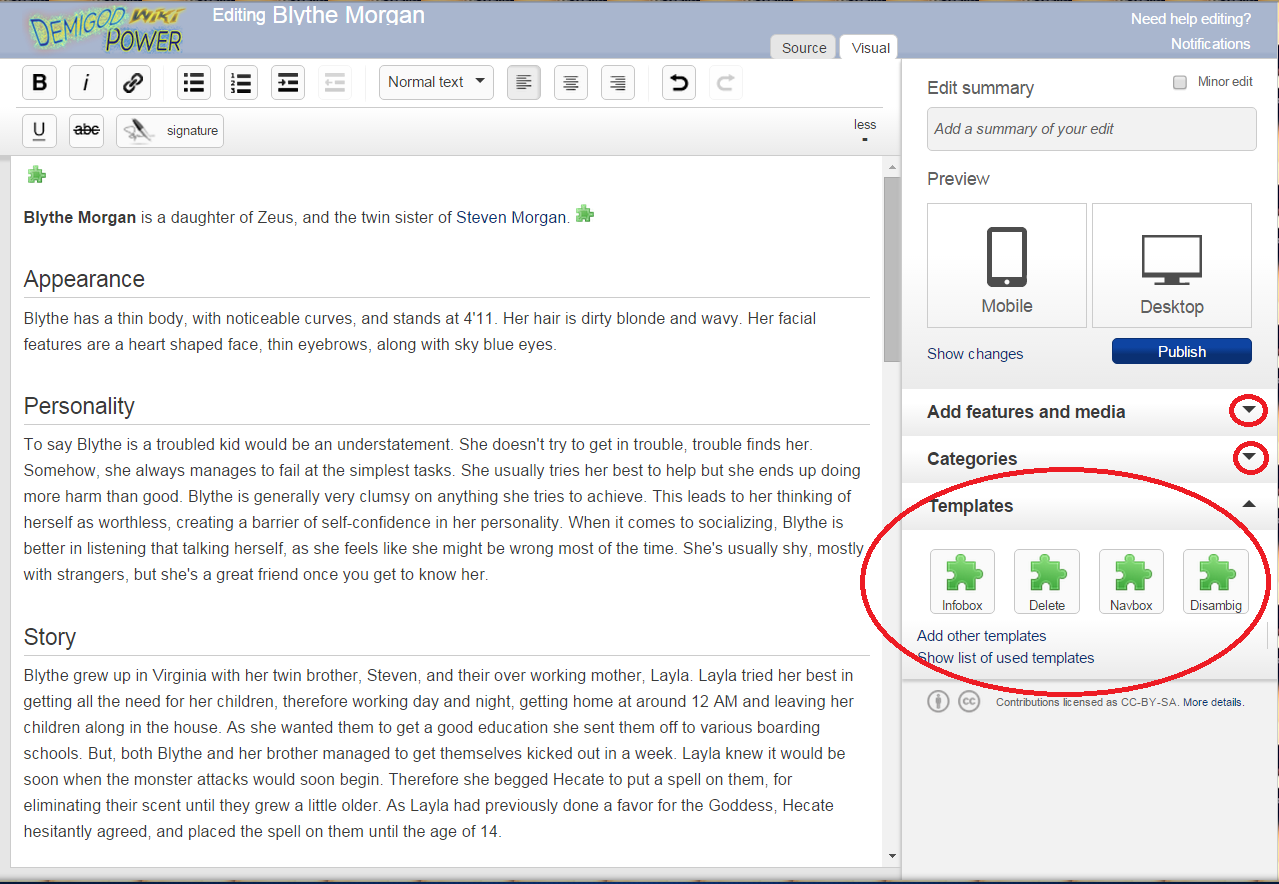1279x884 pixels.
Task: Click Show changes link
Action: pyautogui.click(x=975, y=354)
